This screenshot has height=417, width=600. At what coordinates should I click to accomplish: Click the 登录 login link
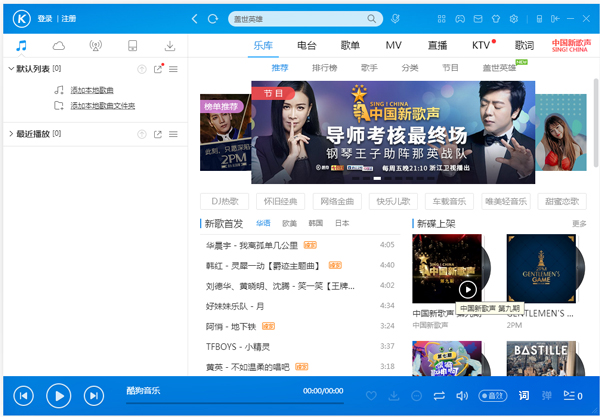point(45,18)
